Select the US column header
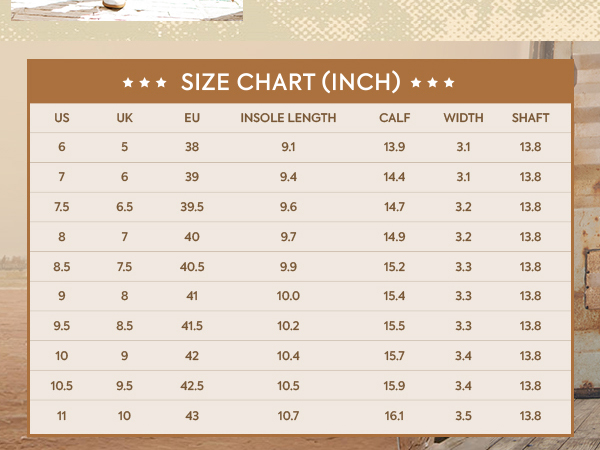600x450 pixels. tap(62, 118)
